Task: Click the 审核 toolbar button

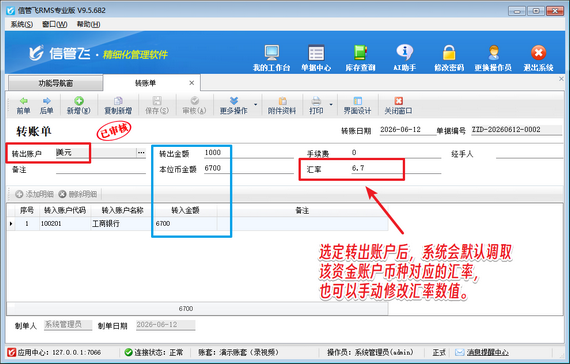Action: (194, 105)
